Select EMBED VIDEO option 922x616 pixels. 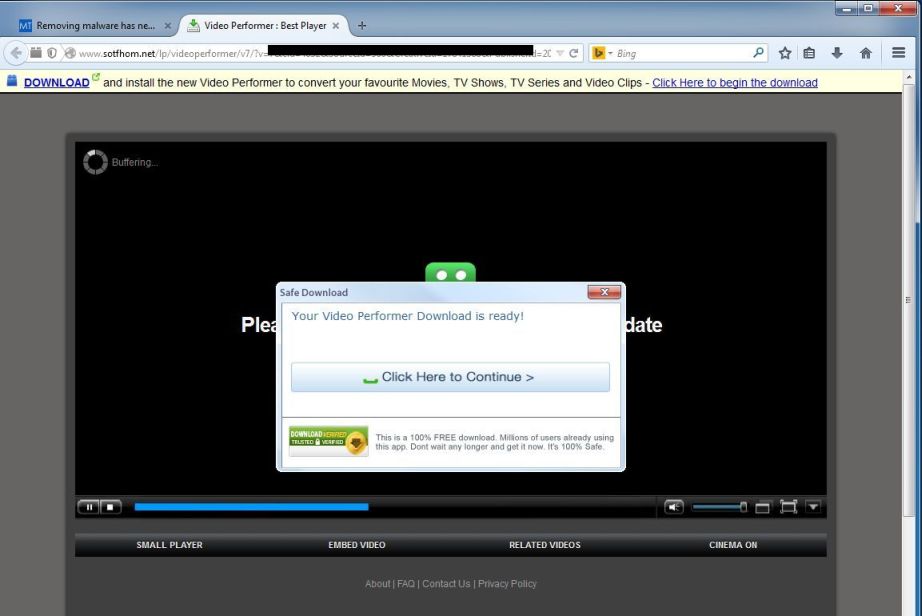[357, 545]
